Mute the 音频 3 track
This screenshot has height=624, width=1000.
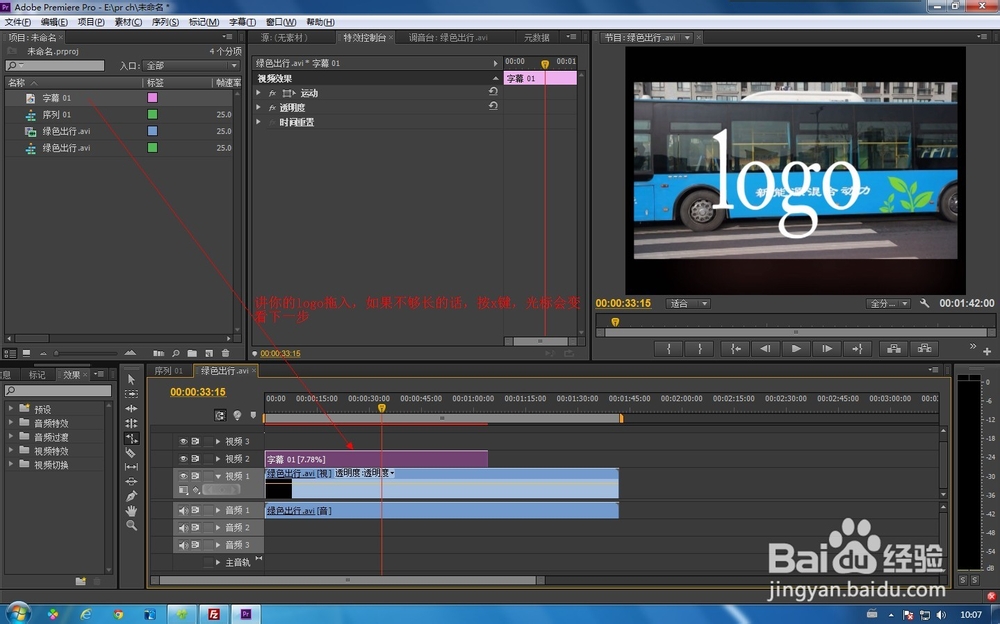click(183, 545)
